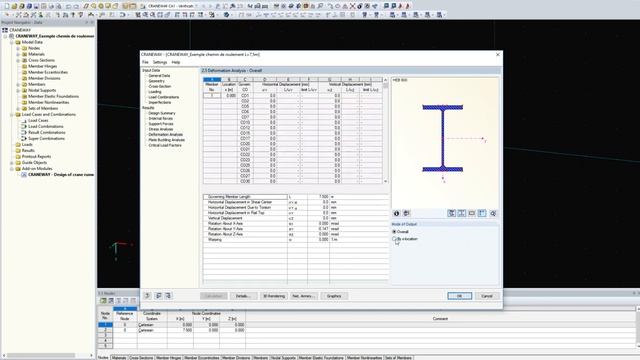The width and height of the screenshot is (640, 360).
Task: Click Nodal Supports folder icon in navigator
Action: (x=24, y=90)
